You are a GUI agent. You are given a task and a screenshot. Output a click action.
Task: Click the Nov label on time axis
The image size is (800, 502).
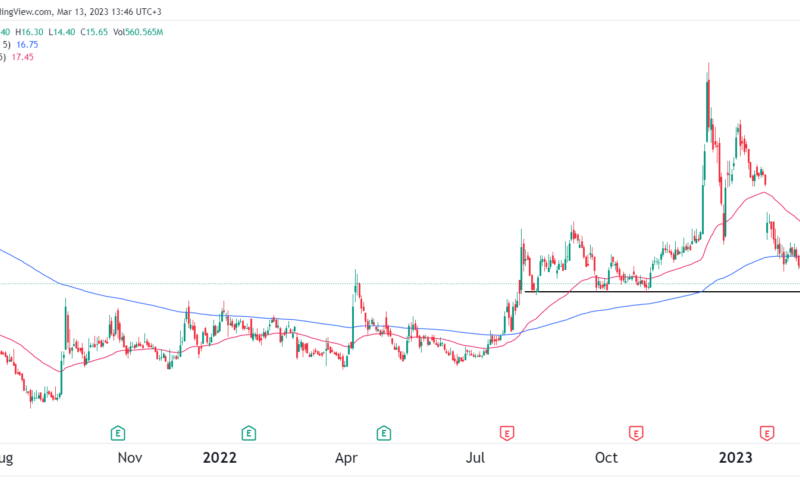point(130,458)
